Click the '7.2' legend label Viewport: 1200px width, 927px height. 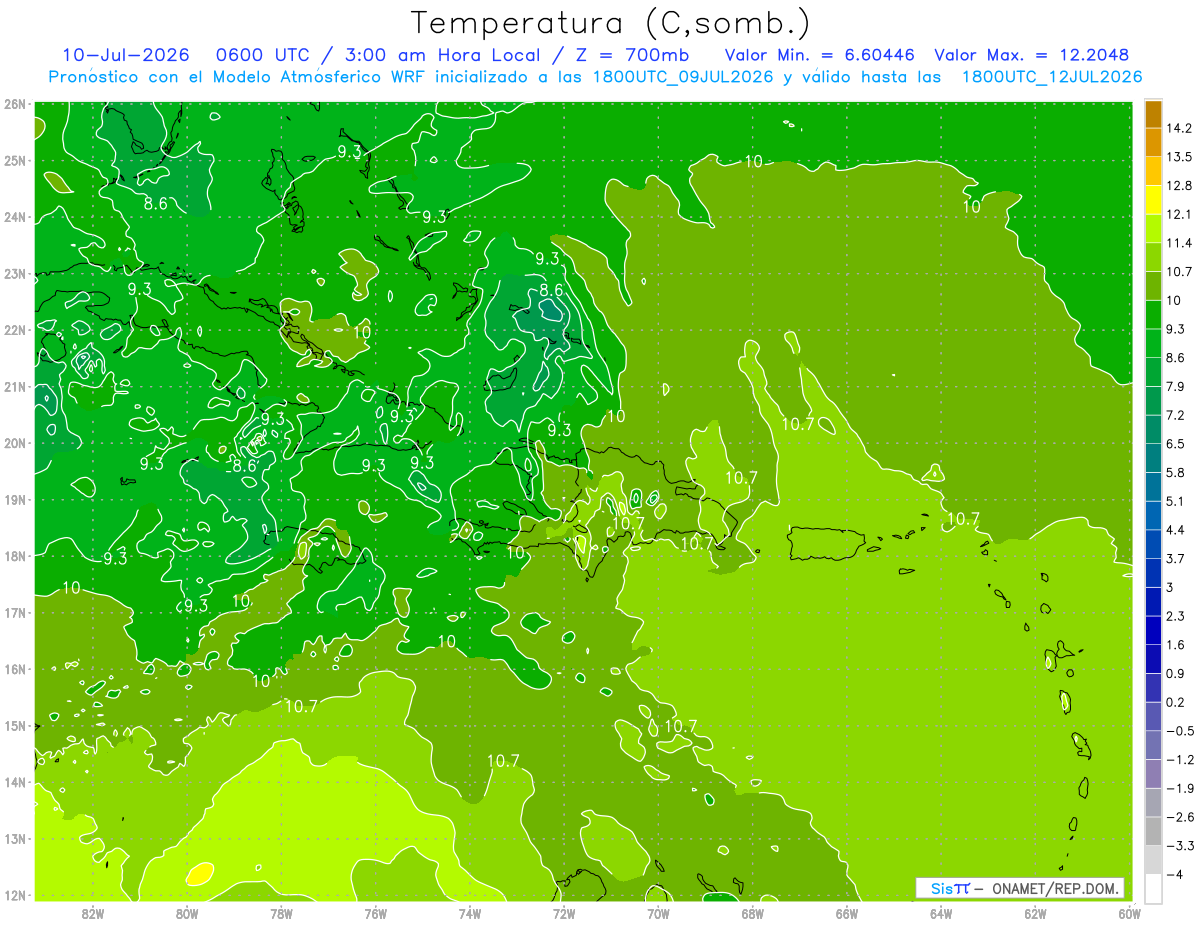1176,415
